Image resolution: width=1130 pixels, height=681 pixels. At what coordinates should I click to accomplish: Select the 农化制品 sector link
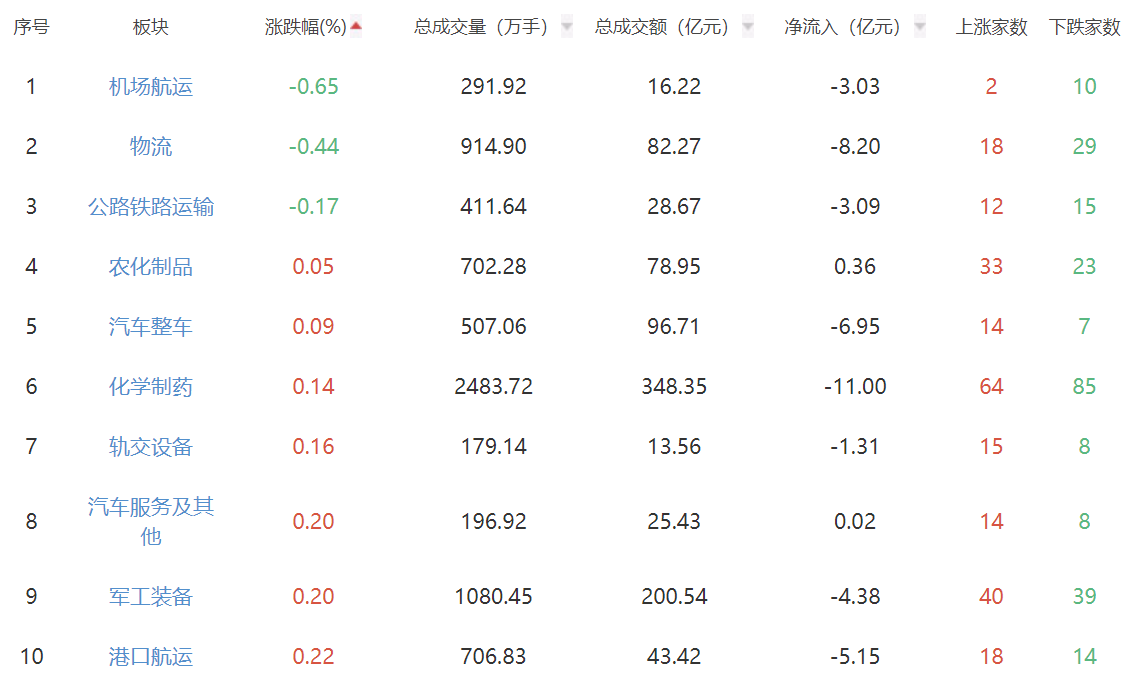click(x=151, y=267)
